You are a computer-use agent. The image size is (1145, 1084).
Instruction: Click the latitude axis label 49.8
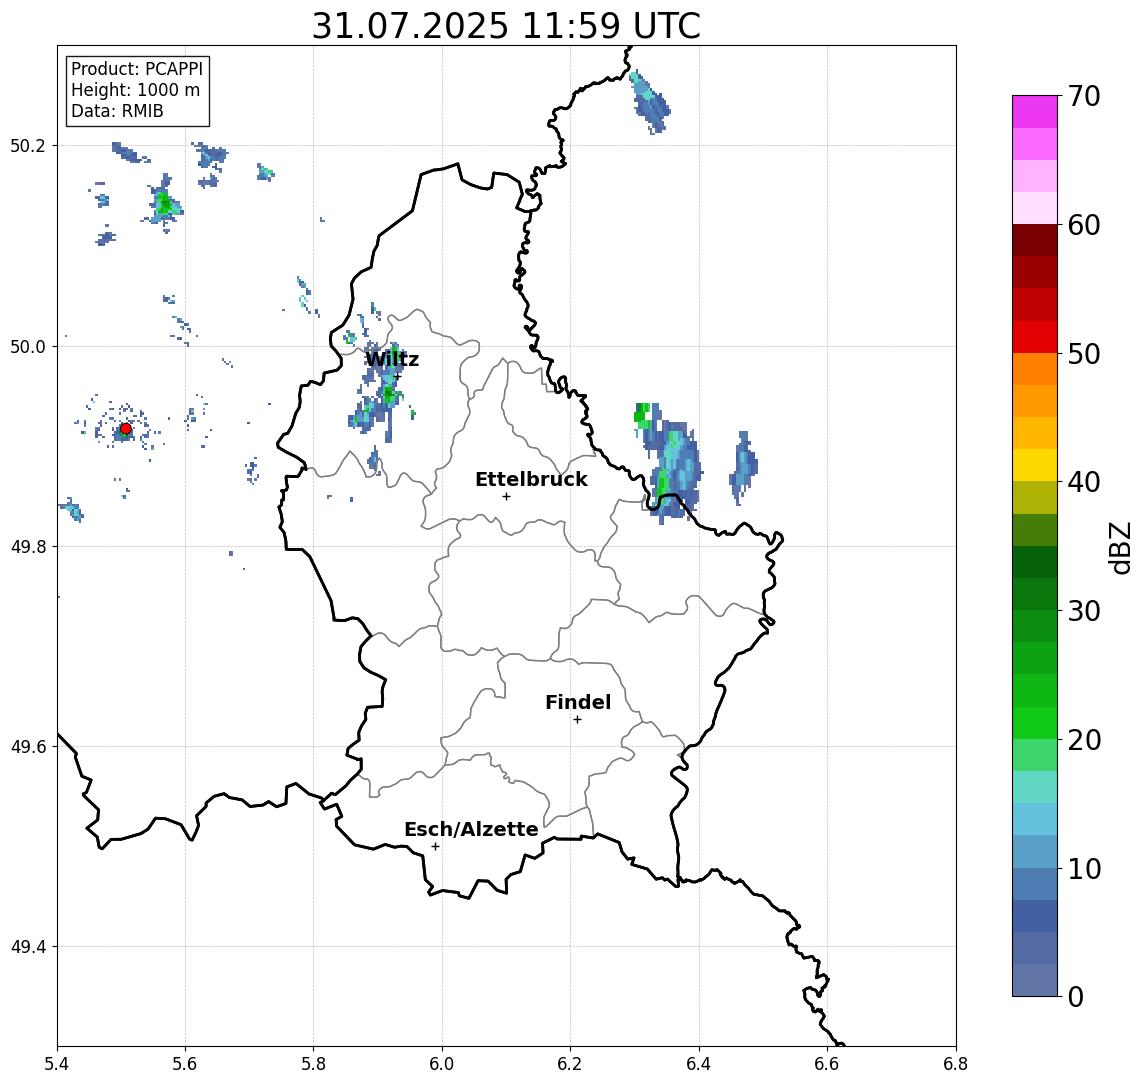[28, 546]
